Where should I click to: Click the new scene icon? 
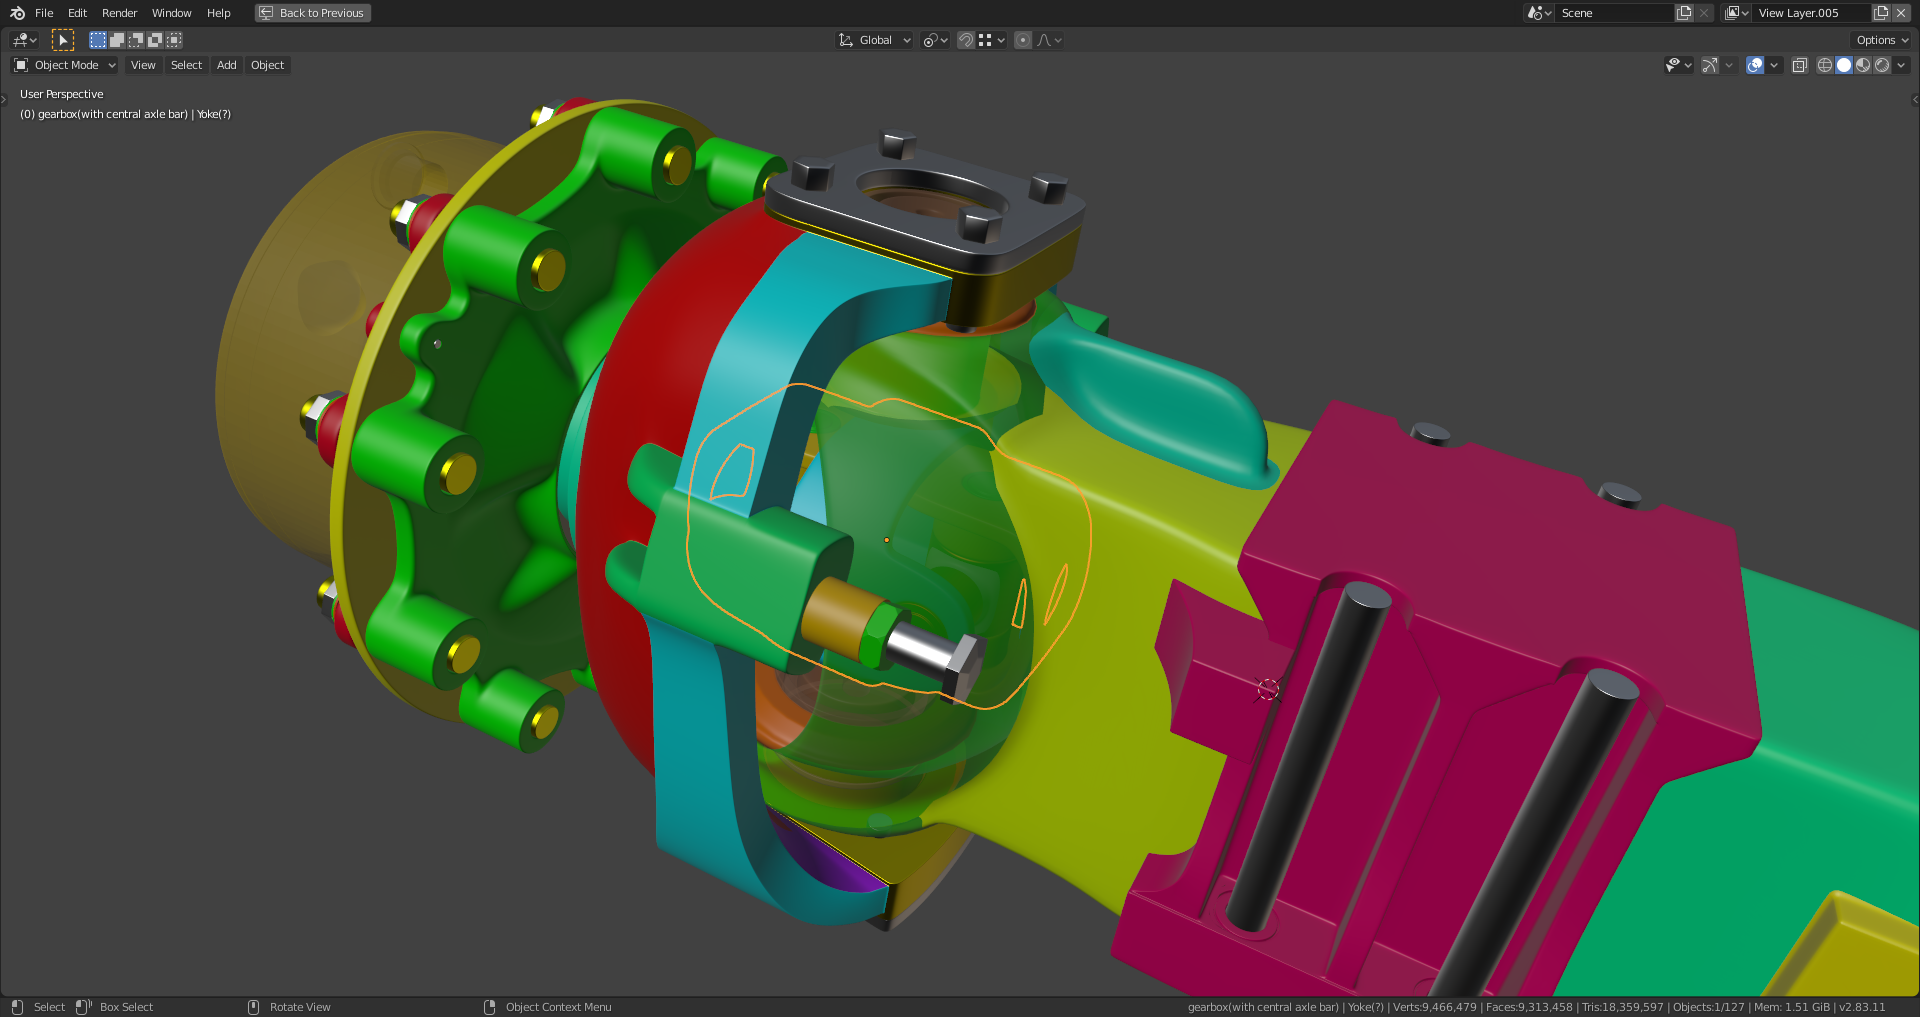pyautogui.click(x=1684, y=13)
